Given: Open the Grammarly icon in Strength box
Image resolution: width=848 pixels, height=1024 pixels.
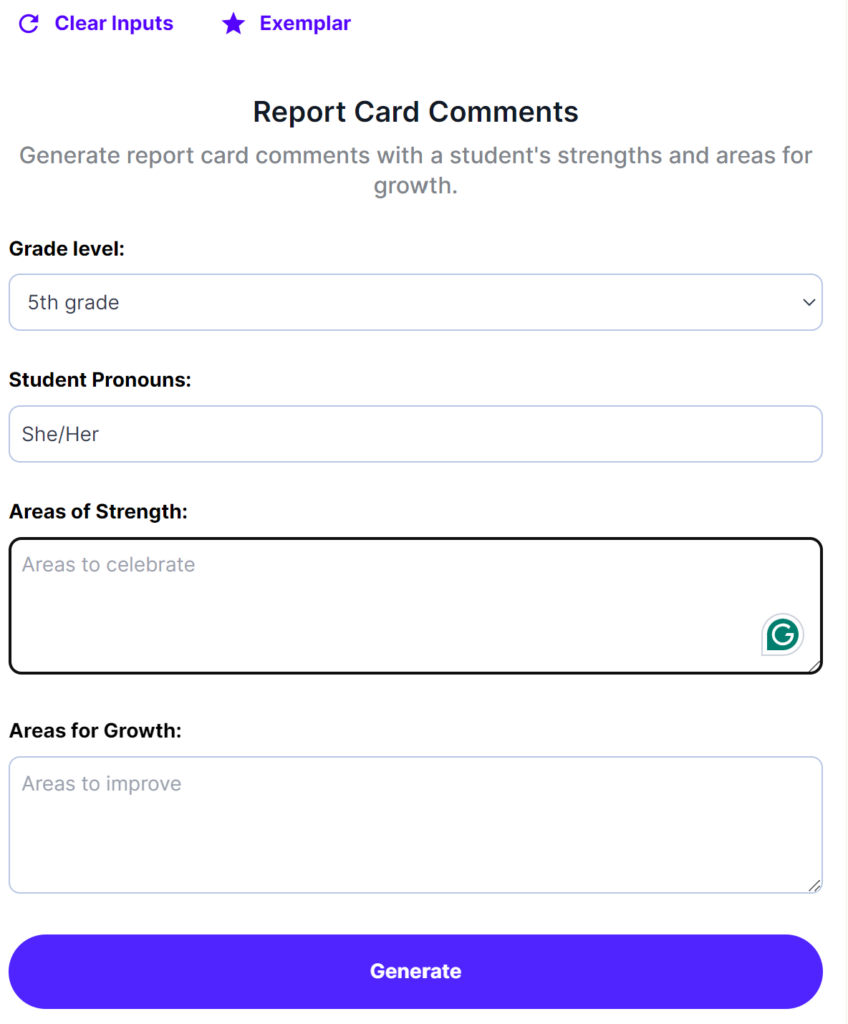Looking at the screenshot, I should (782, 635).
